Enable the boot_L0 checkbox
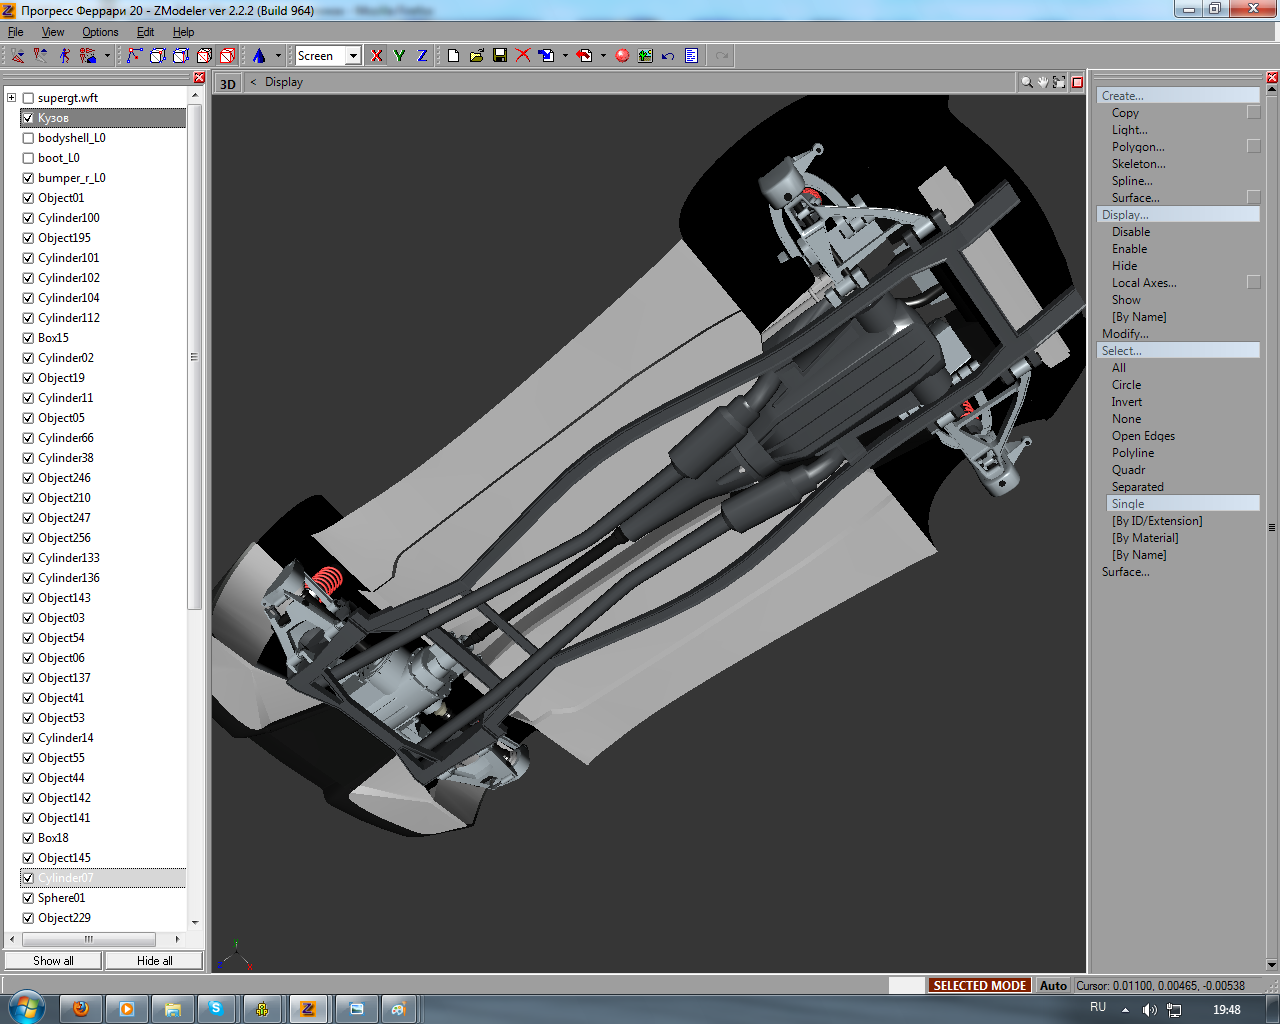 click(x=28, y=158)
